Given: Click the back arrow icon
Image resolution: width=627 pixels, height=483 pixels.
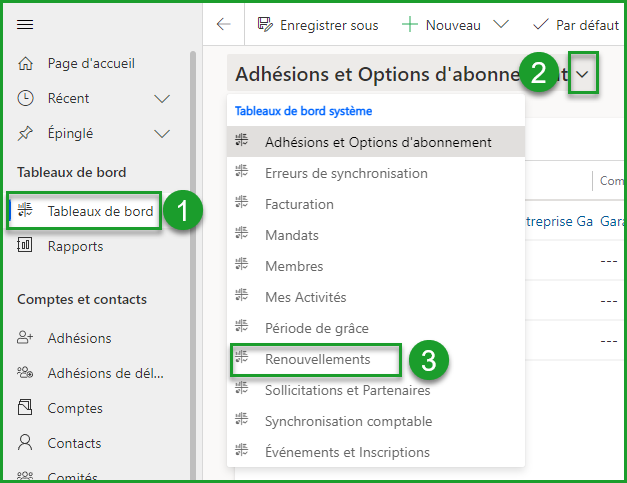Looking at the screenshot, I should [x=224, y=25].
